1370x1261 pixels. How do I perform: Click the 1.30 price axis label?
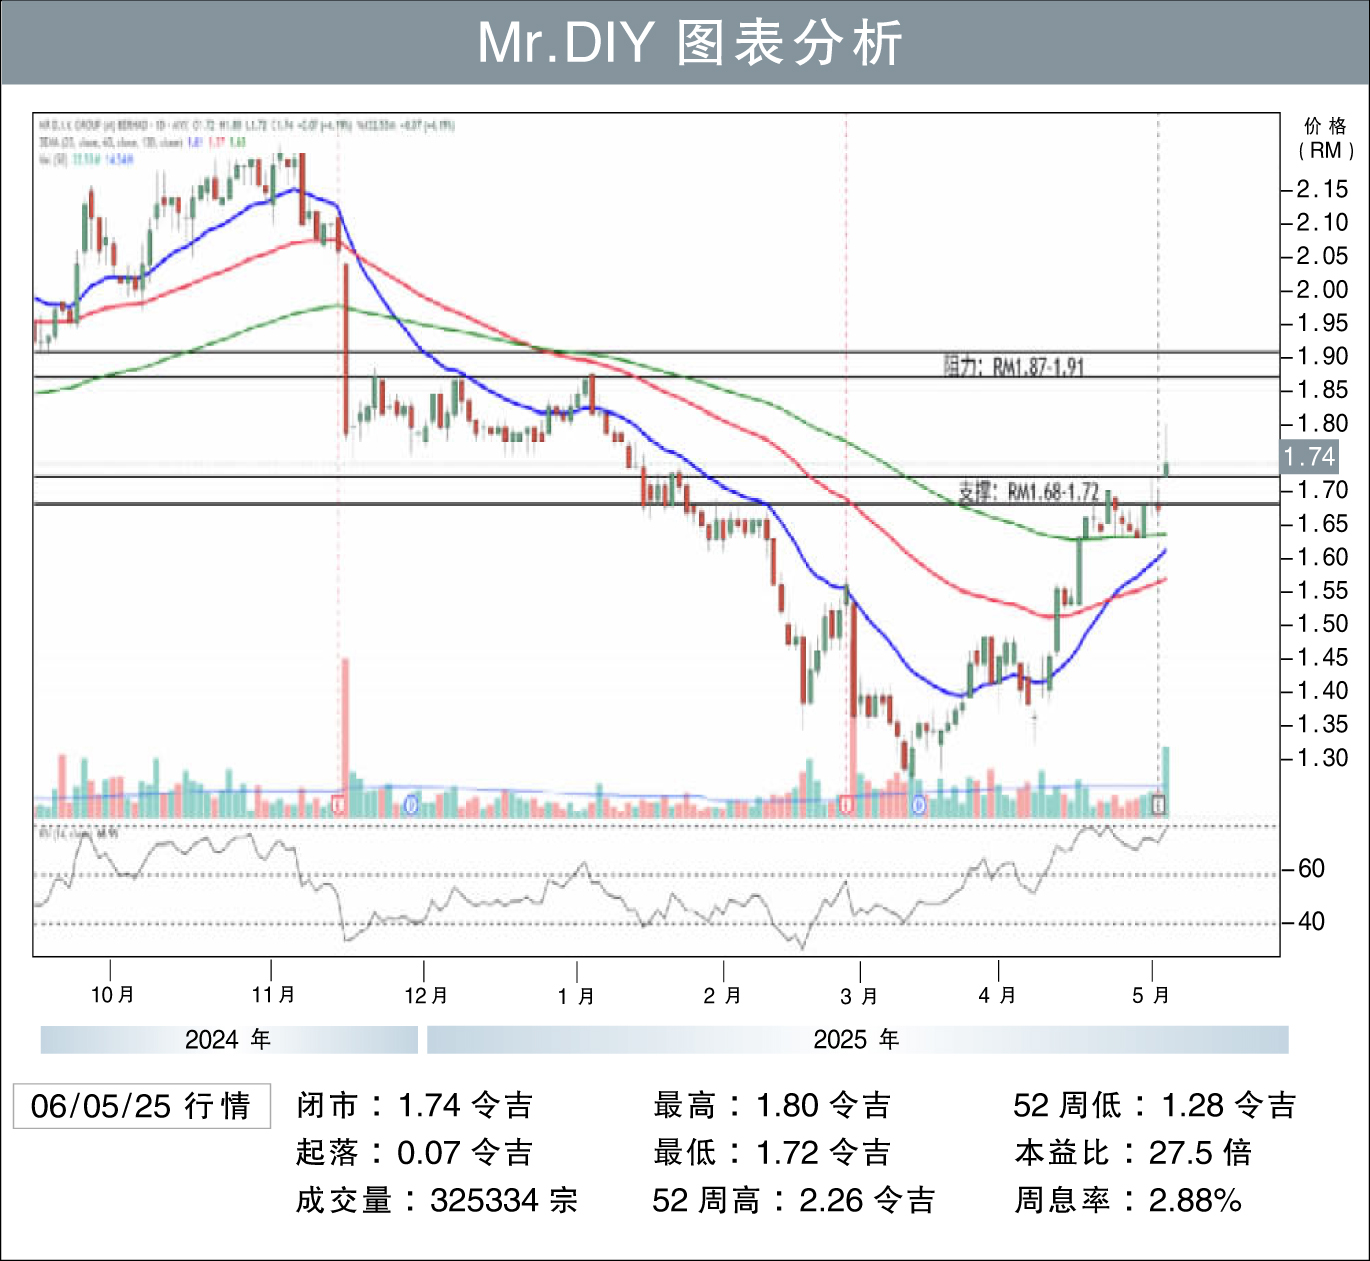point(1321,758)
